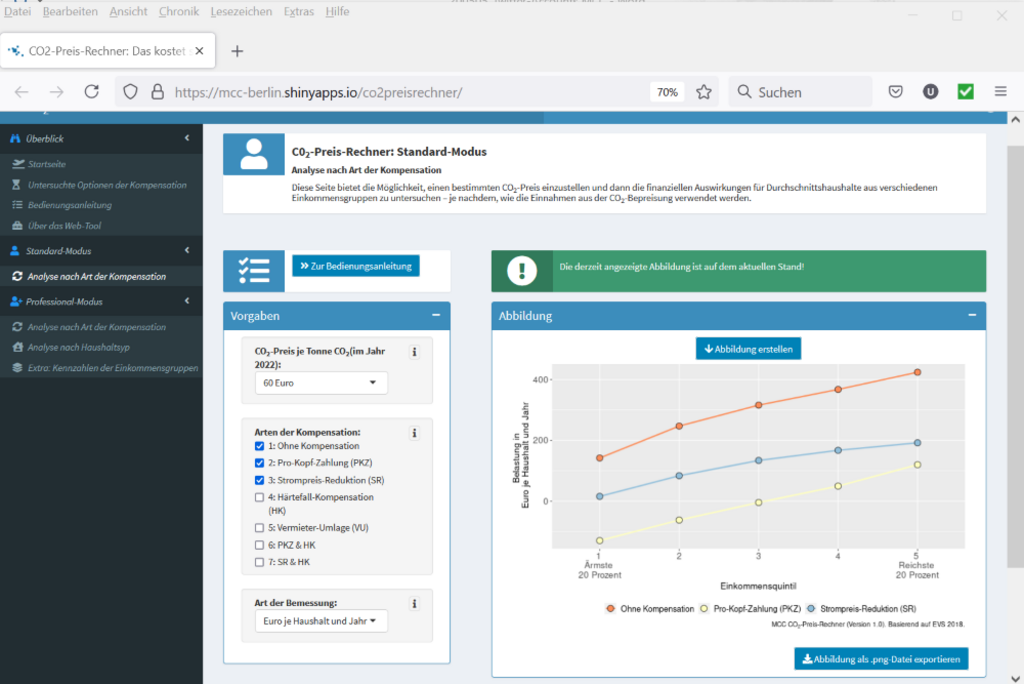Check 4: Härtefall-Kompensation (HK)
This screenshot has height=684, width=1024.
259,498
